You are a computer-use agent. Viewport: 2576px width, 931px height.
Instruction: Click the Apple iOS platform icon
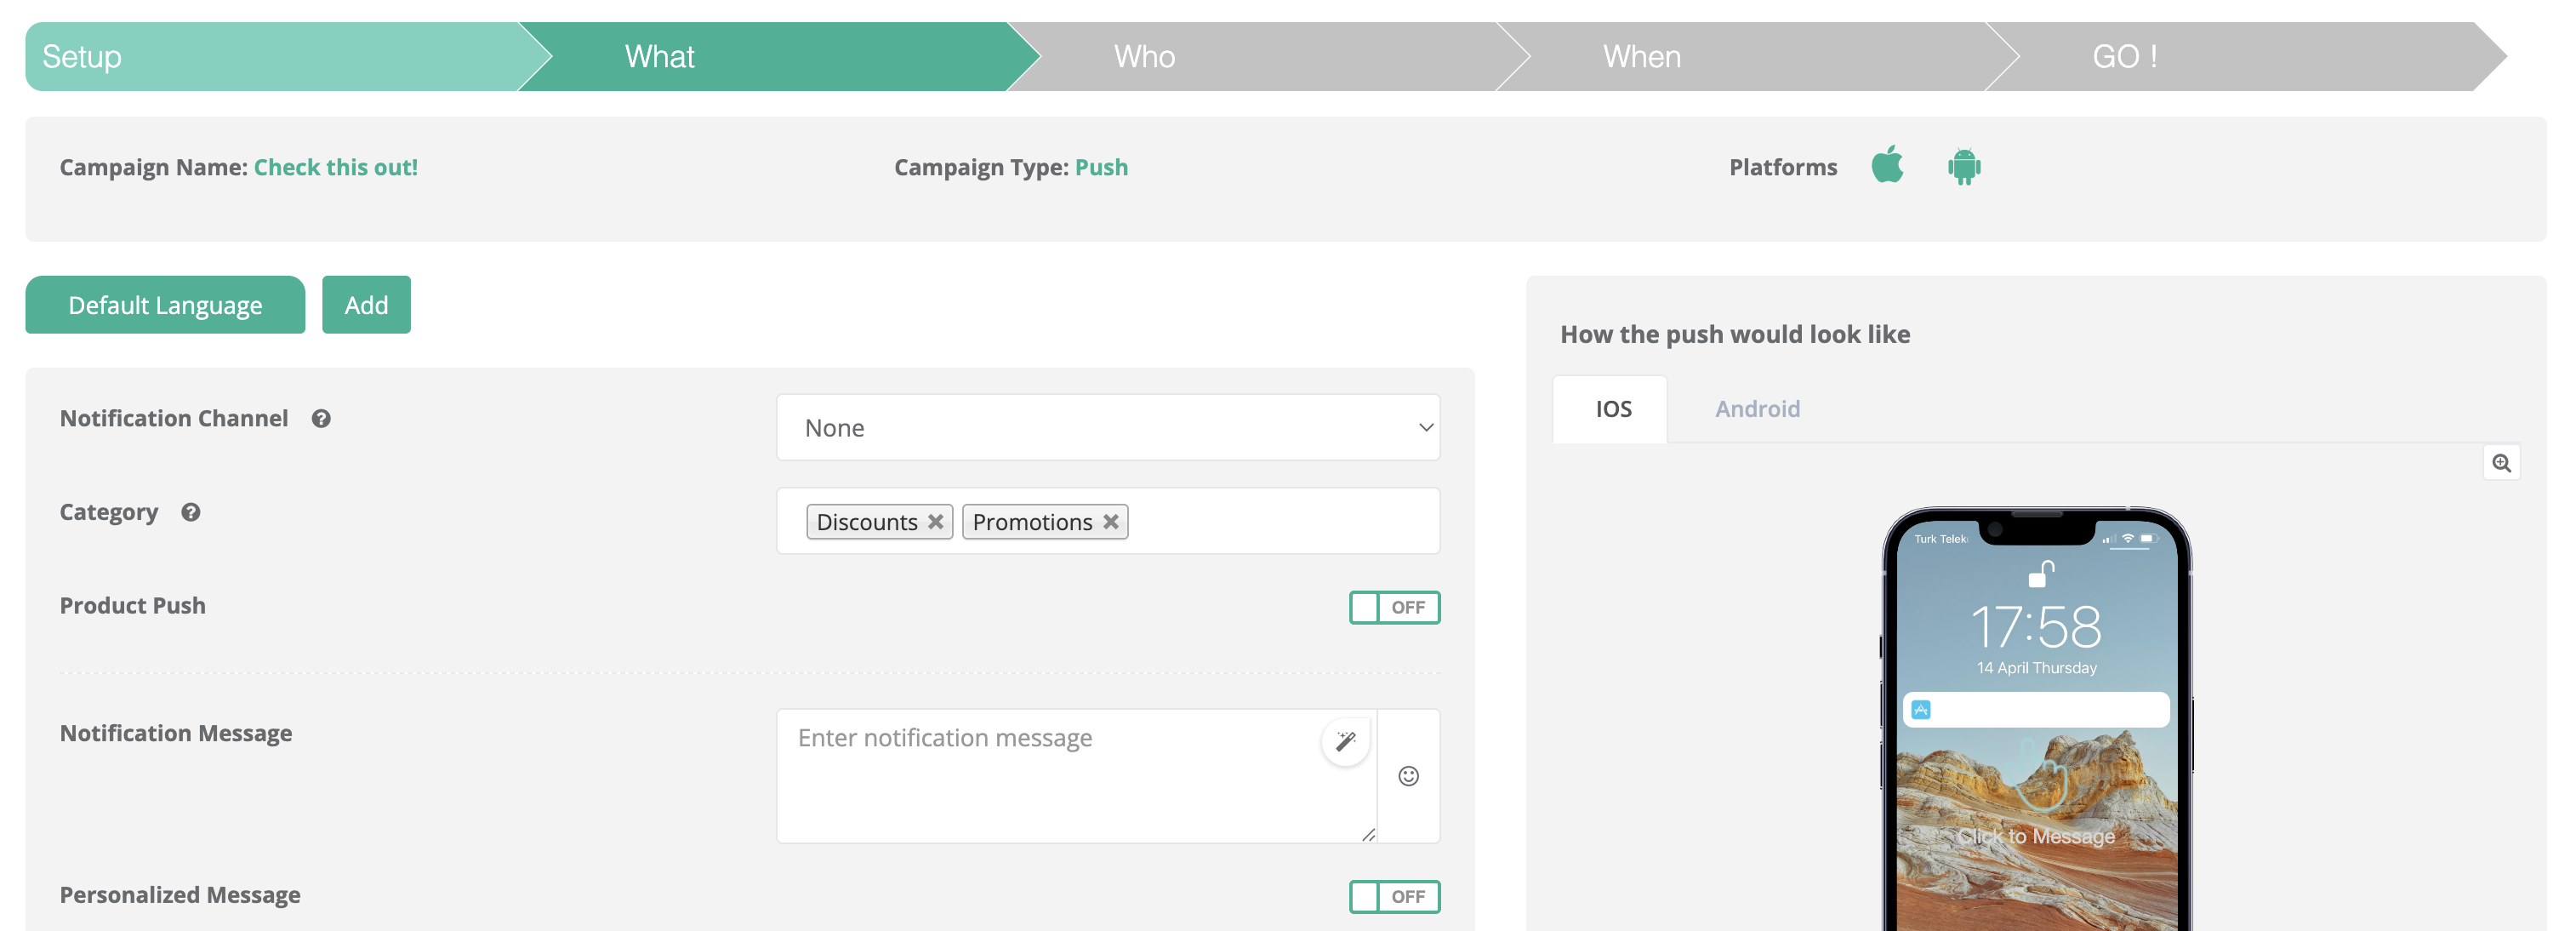(x=1887, y=165)
